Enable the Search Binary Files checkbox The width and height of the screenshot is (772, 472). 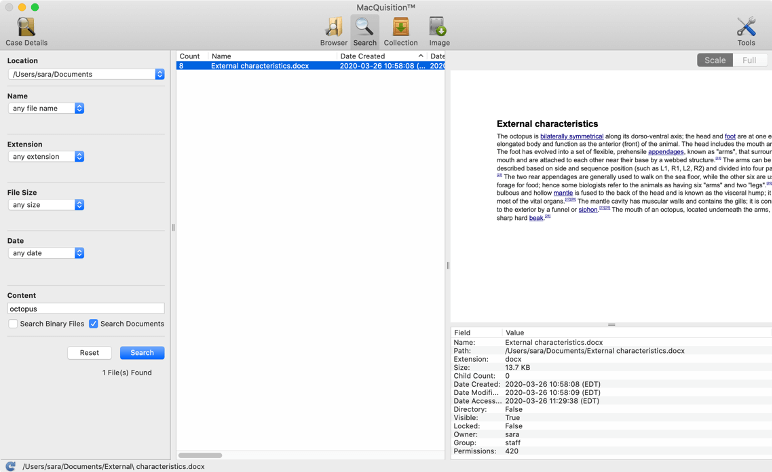coord(13,324)
